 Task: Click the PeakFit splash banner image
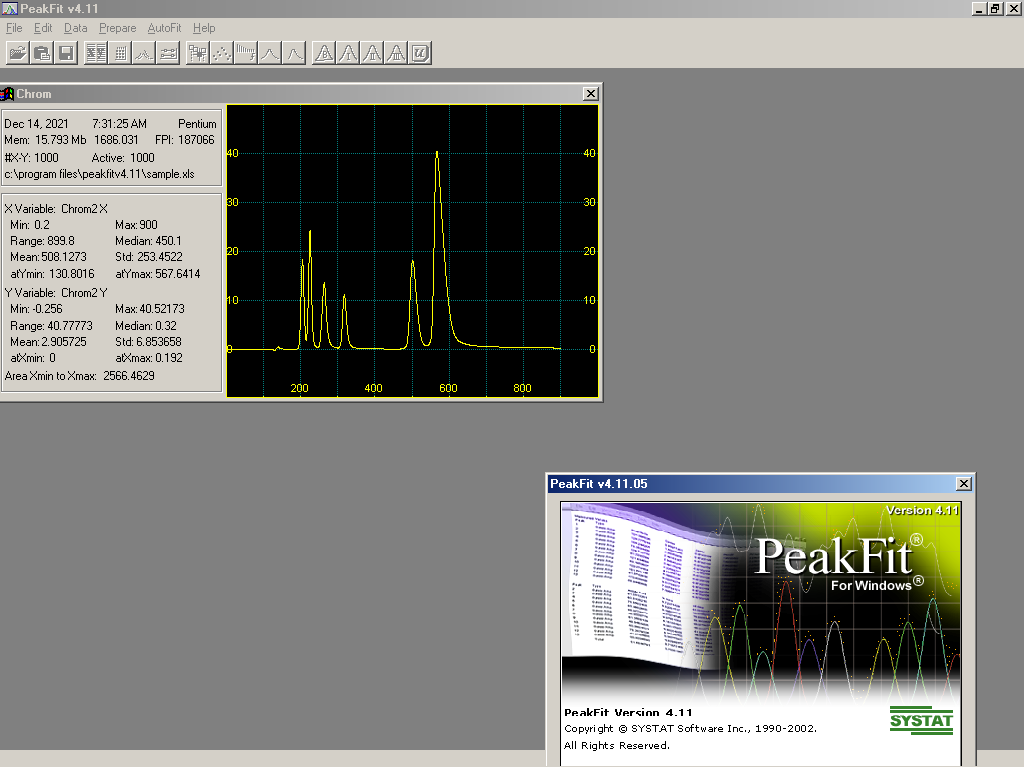(x=760, y=600)
